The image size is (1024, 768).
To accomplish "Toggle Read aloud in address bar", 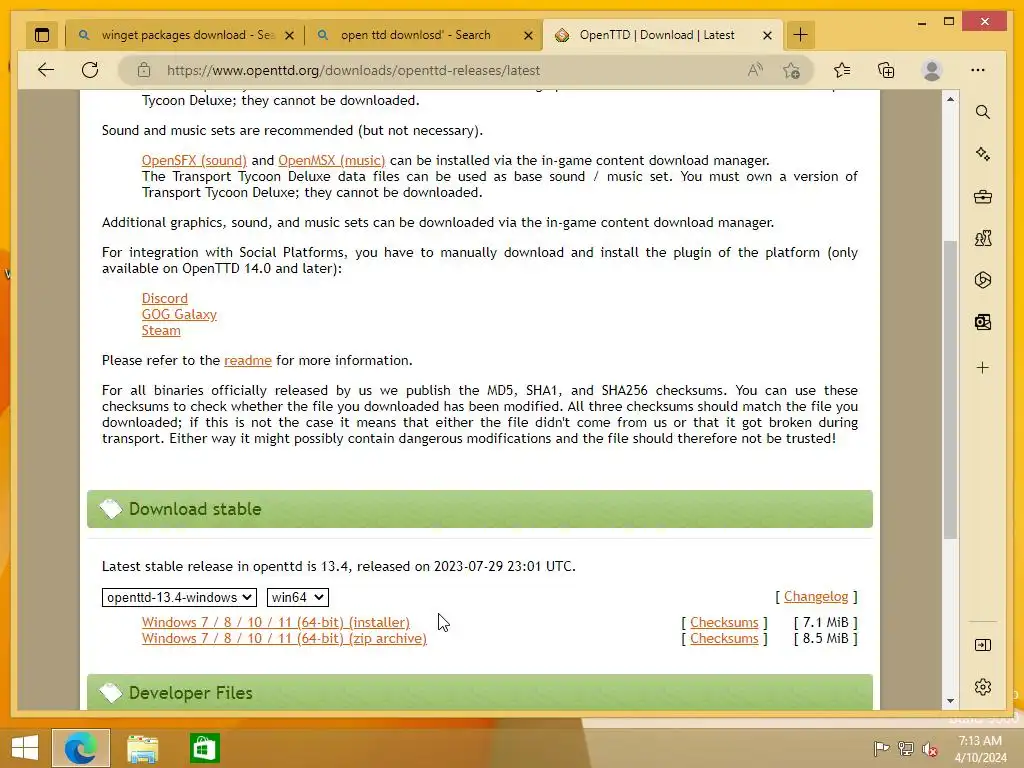I will coord(756,70).
